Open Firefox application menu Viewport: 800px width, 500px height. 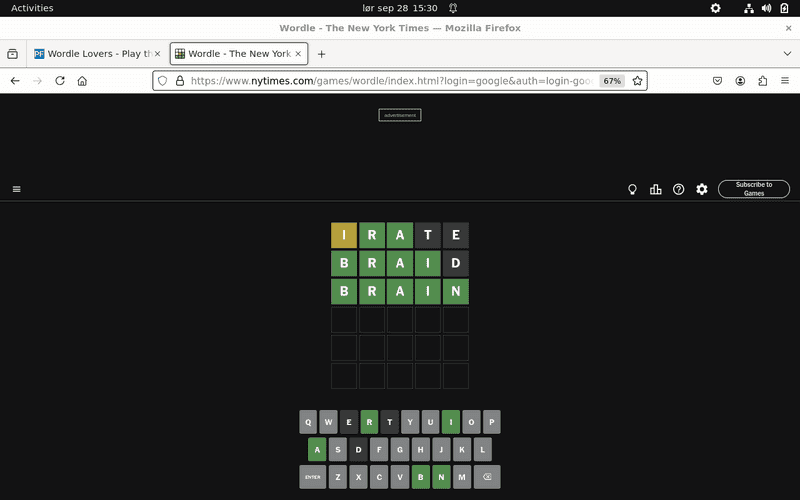(785, 81)
